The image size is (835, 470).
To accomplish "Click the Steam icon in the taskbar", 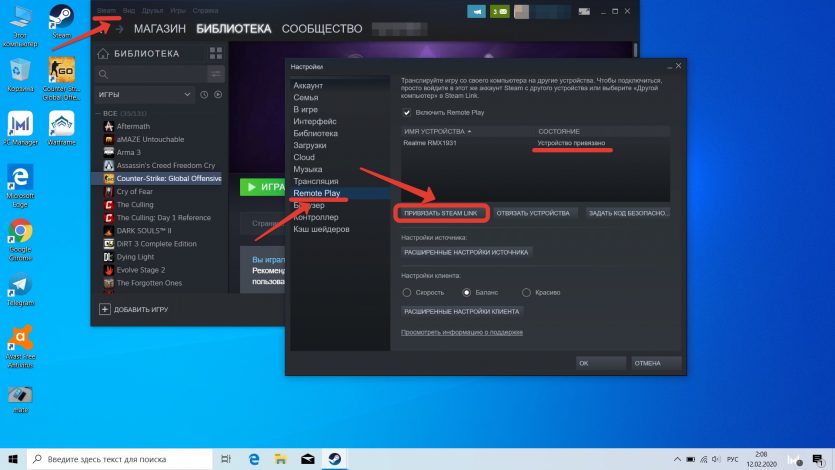I will point(334,459).
